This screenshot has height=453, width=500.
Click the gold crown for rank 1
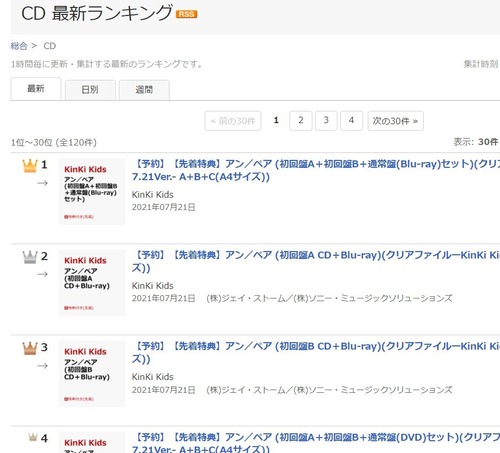pos(30,166)
